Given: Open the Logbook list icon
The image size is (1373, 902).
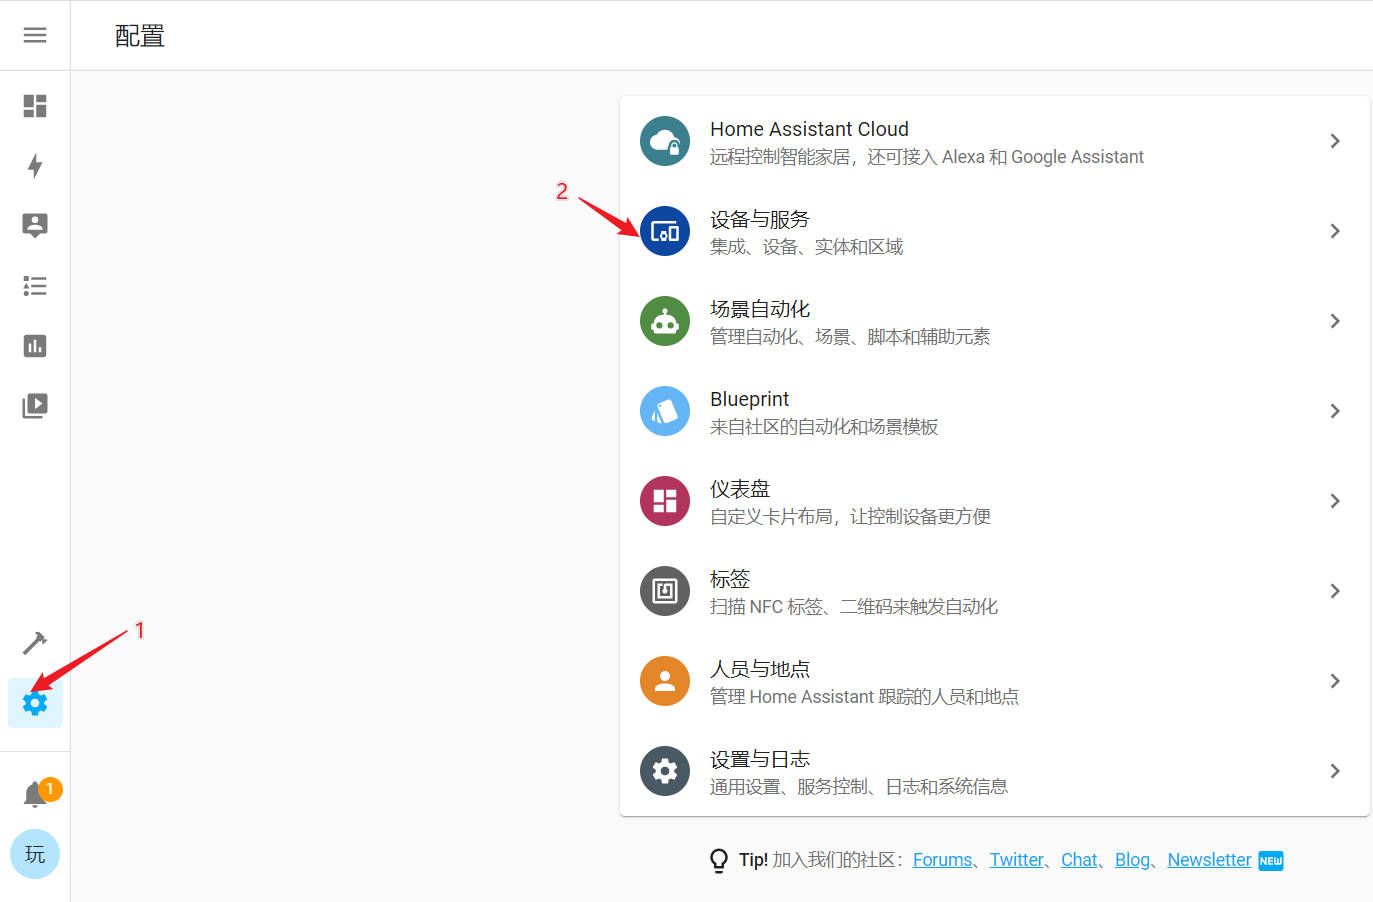Looking at the screenshot, I should [35, 286].
